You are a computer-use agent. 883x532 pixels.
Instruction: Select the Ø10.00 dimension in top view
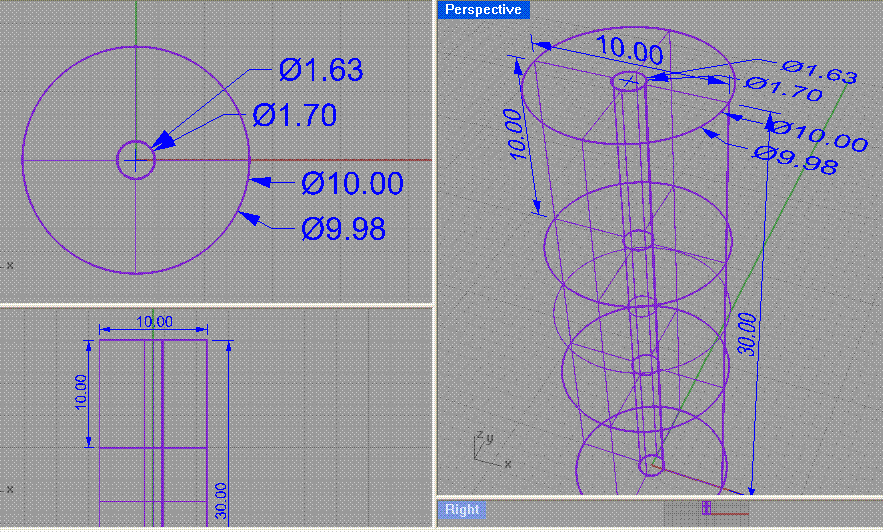coord(352,183)
